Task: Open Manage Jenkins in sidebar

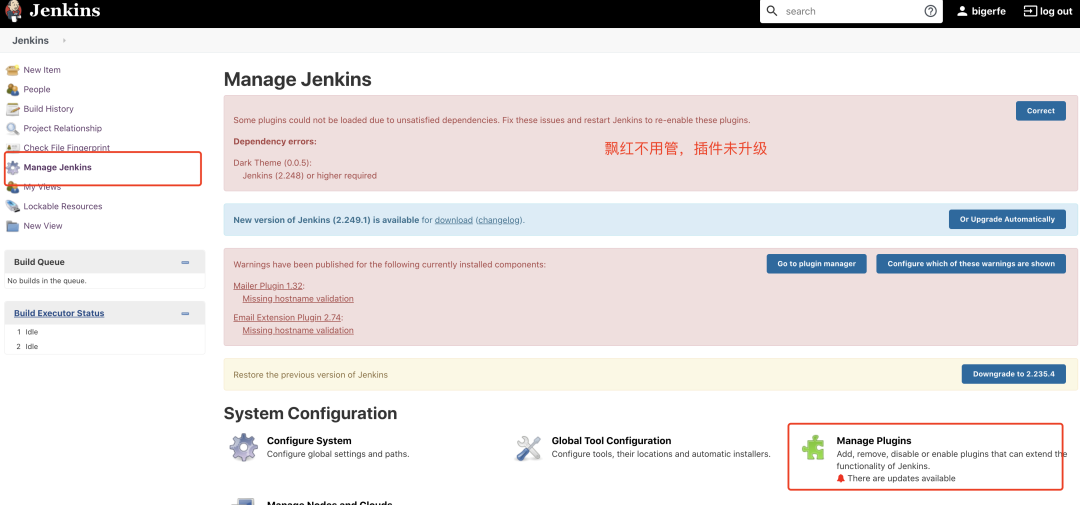Action: coord(57,167)
